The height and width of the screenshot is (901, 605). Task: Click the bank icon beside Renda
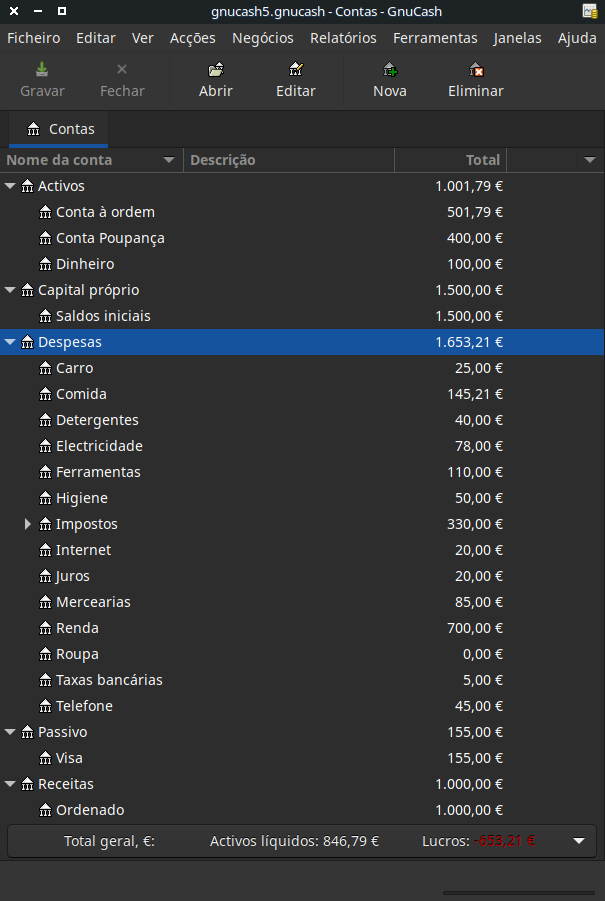[45, 628]
